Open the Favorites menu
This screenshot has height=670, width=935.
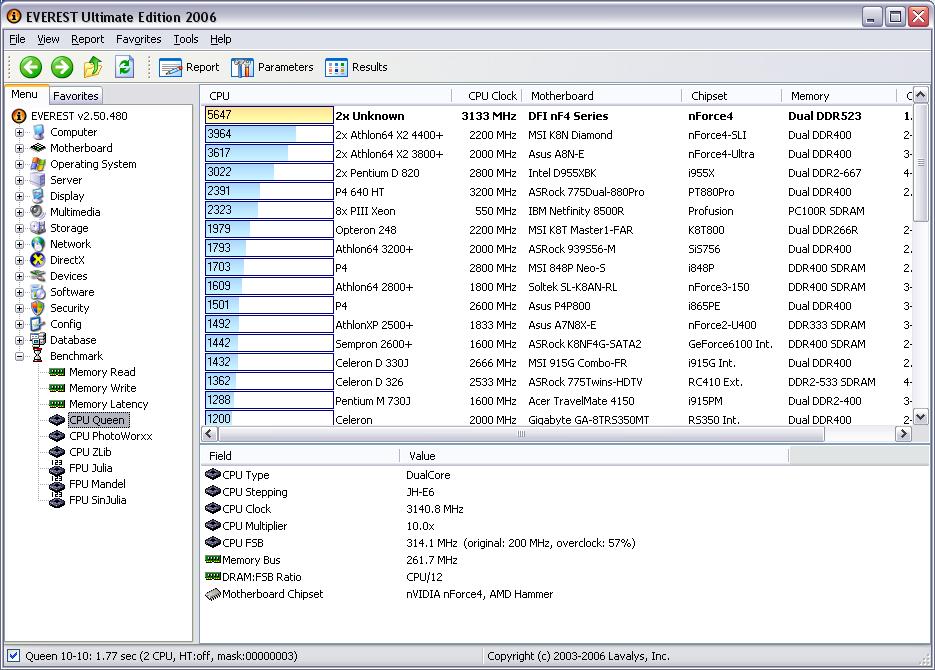(138, 39)
